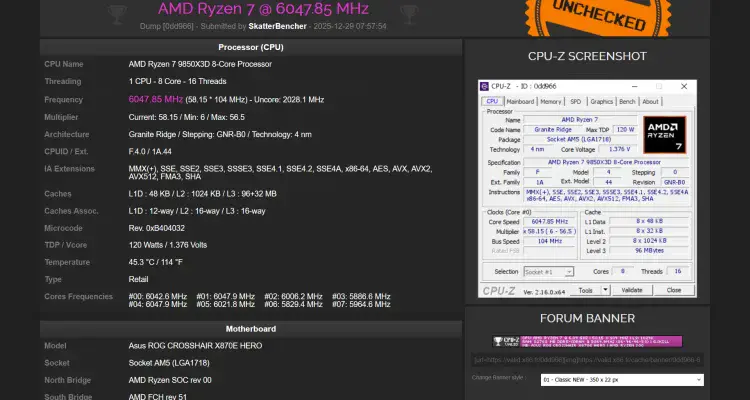Click the Type value Retail
This screenshot has width=750, height=400.
coord(138,279)
